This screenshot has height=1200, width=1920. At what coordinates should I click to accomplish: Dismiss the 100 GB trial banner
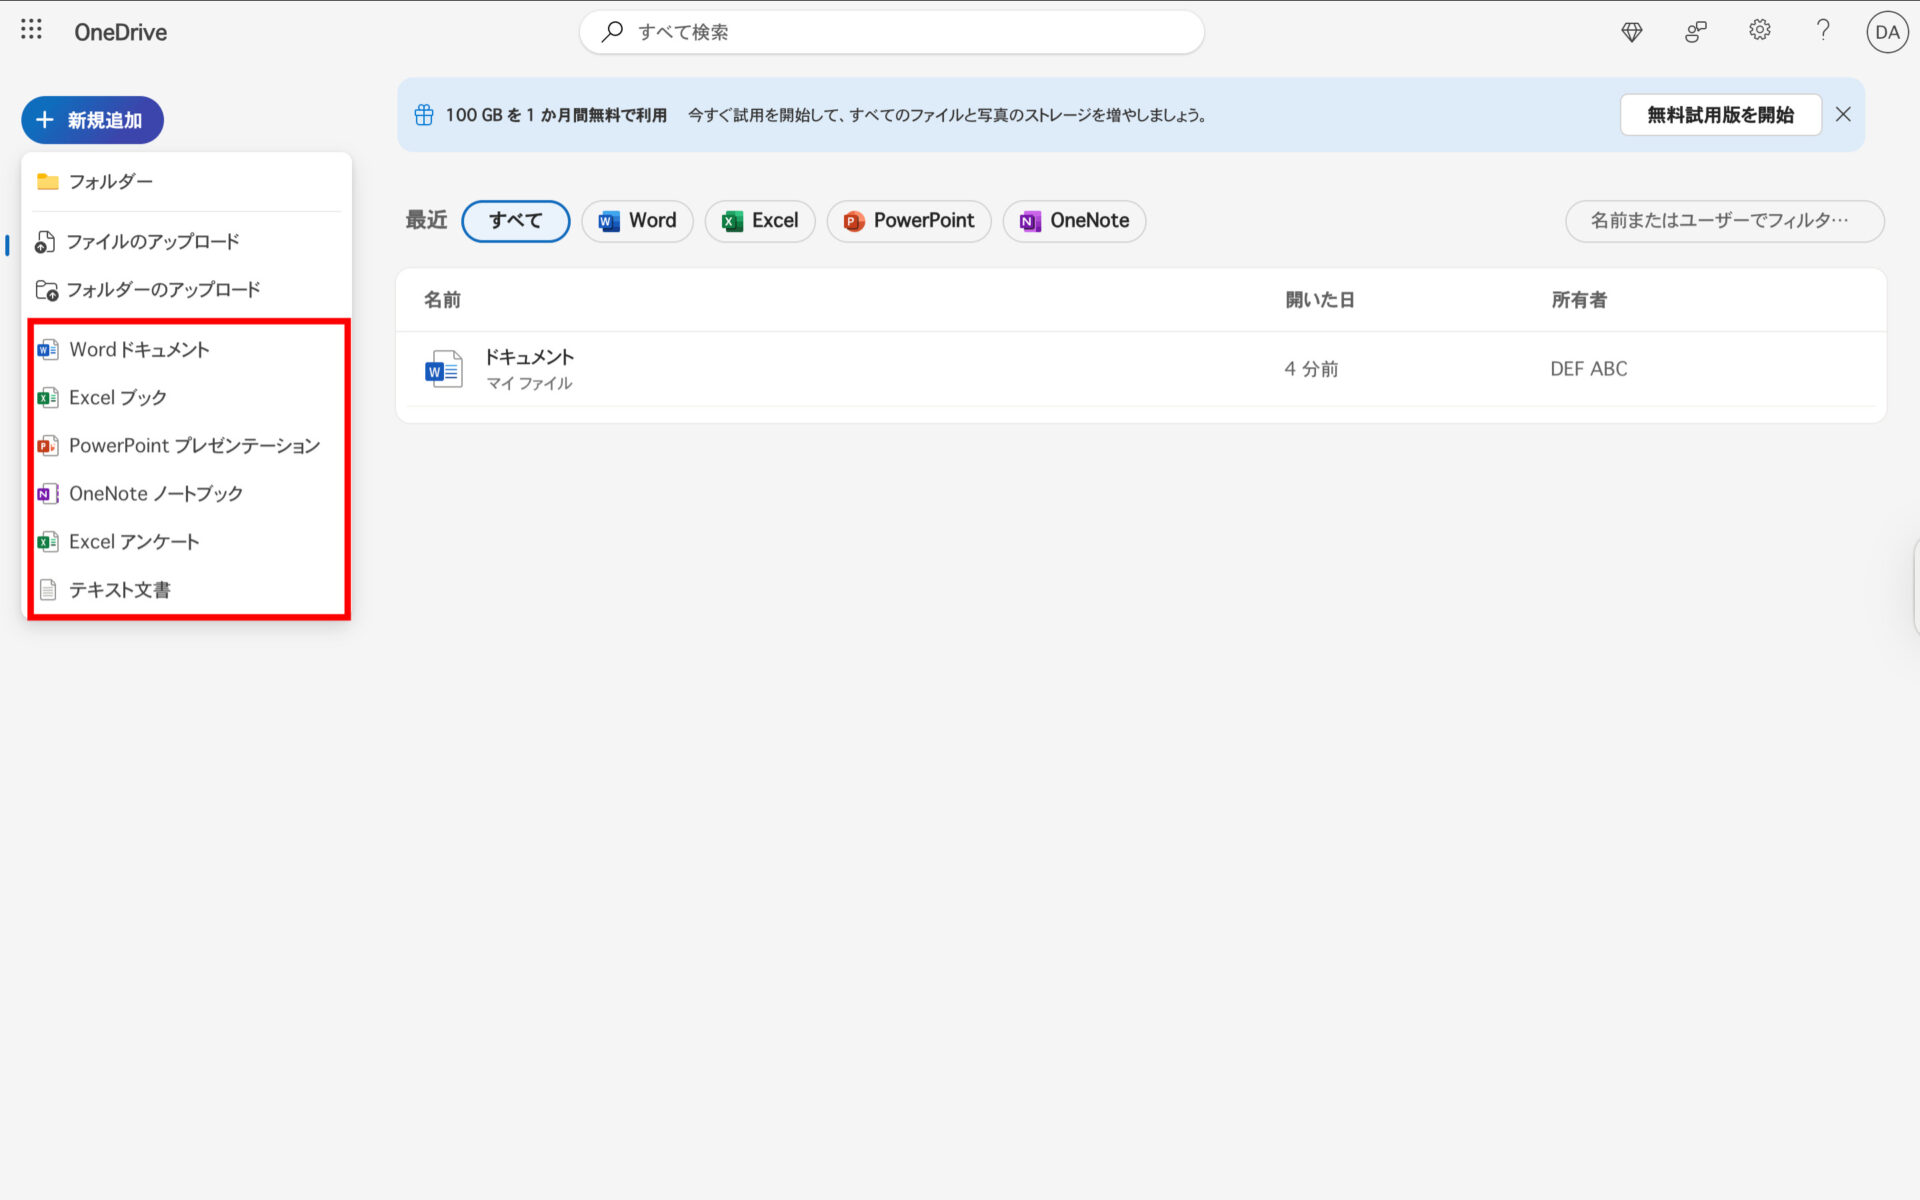pyautogui.click(x=1843, y=114)
